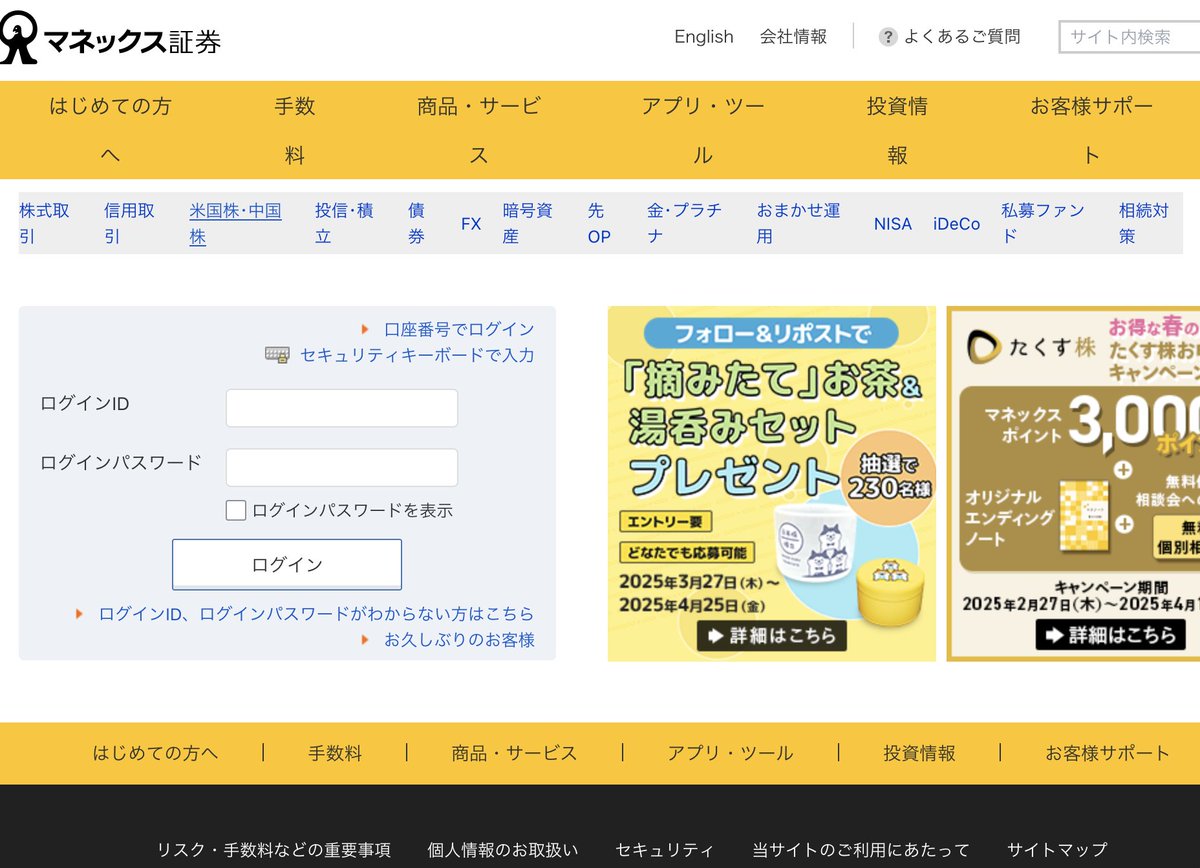This screenshot has height=868, width=1200.
Task: Click the Monex Securities logo
Action: point(110,37)
